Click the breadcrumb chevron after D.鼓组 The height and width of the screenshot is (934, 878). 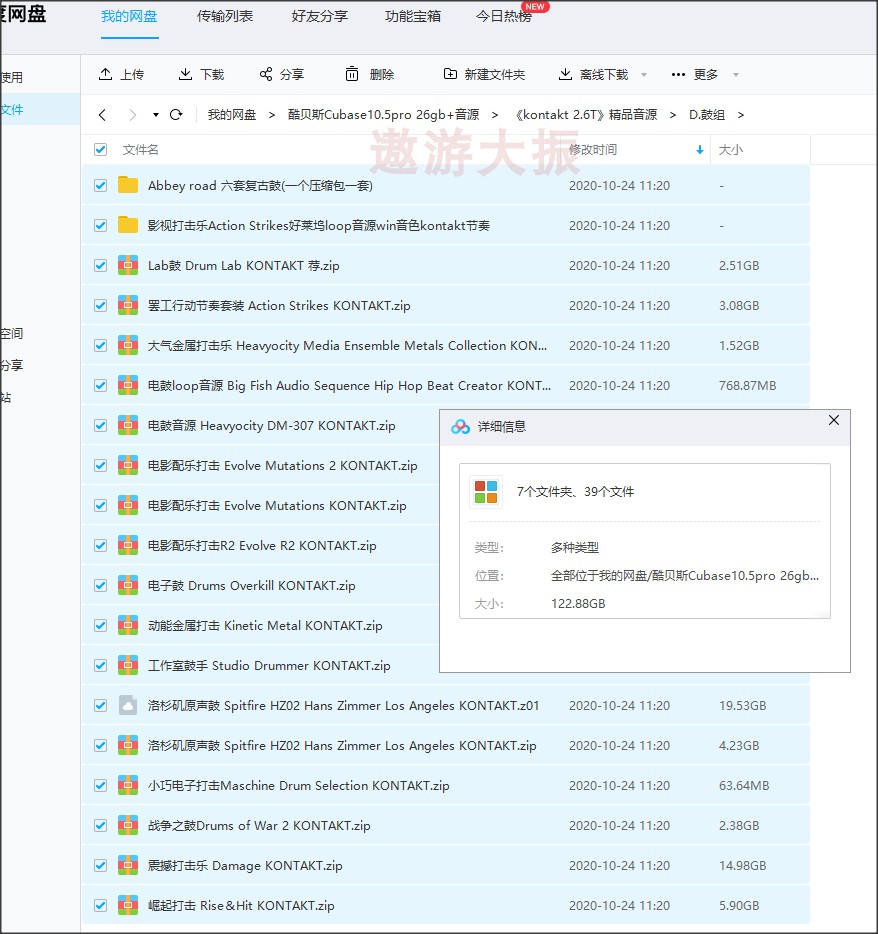(740, 115)
